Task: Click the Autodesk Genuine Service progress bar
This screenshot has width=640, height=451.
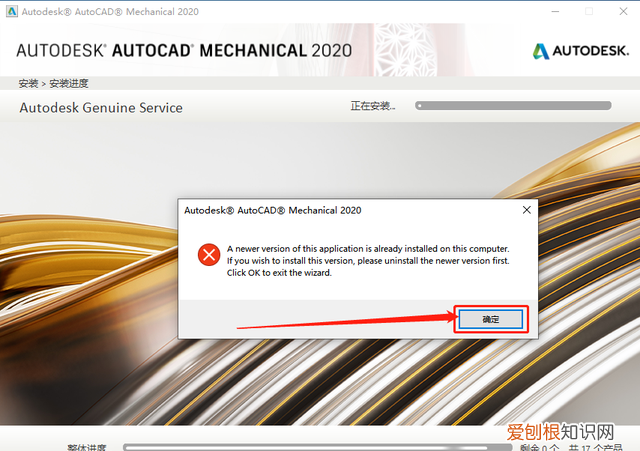Action: coord(513,106)
